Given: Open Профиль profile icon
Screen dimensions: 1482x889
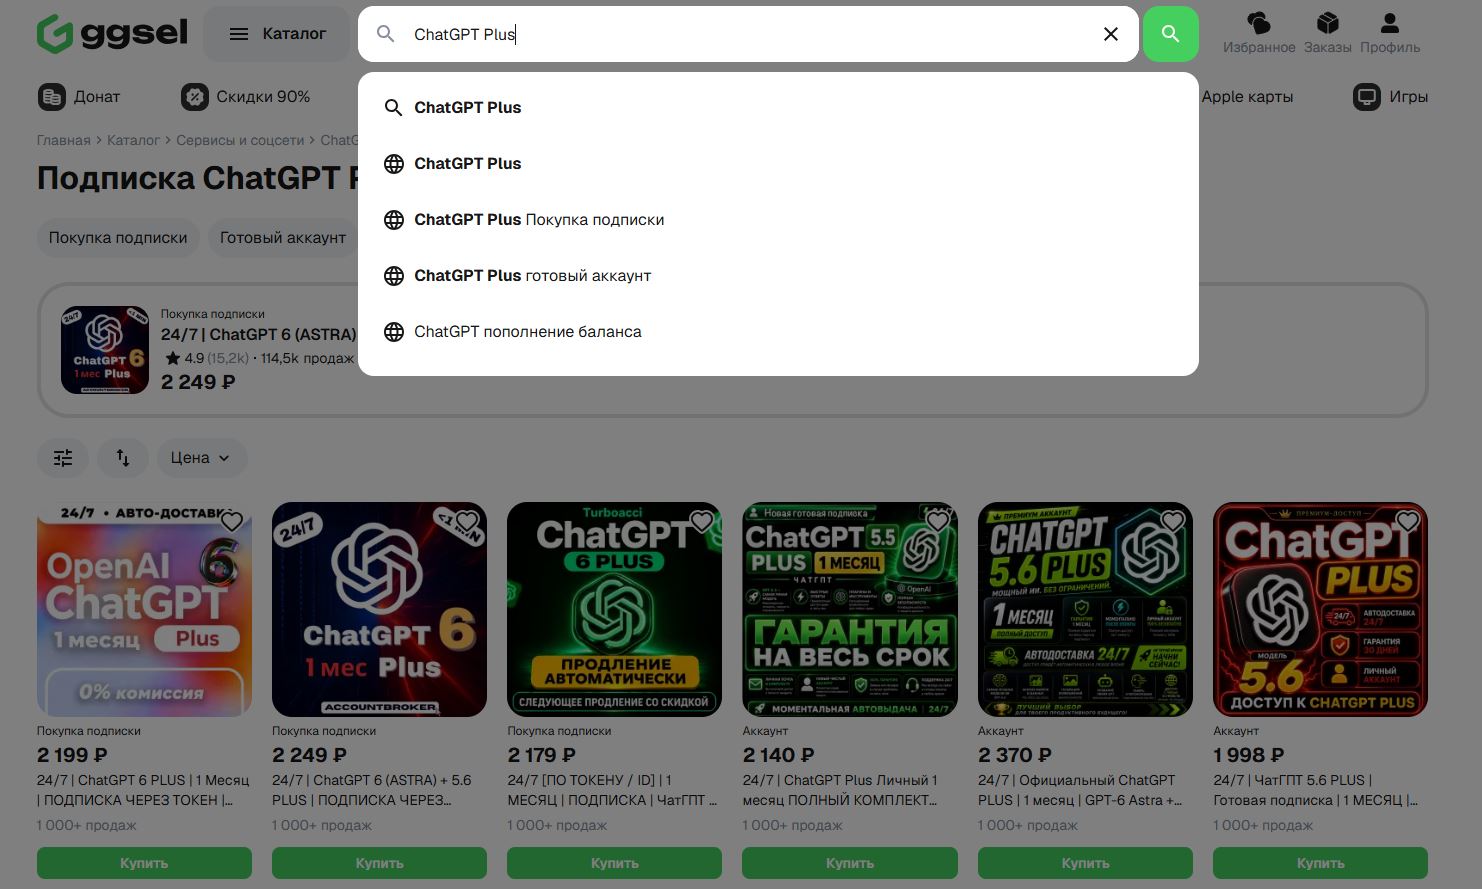Looking at the screenshot, I should pyautogui.click(x=1389, y=33).
